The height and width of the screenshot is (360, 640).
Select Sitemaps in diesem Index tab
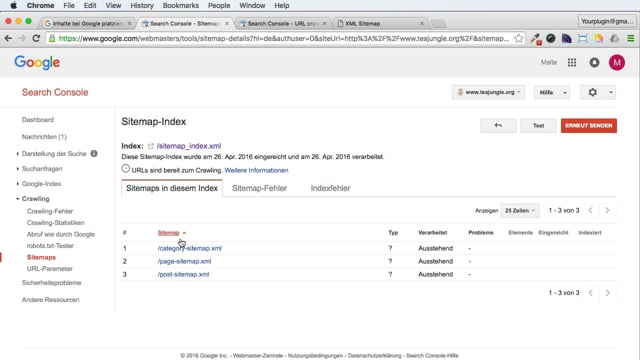(172, 188)
